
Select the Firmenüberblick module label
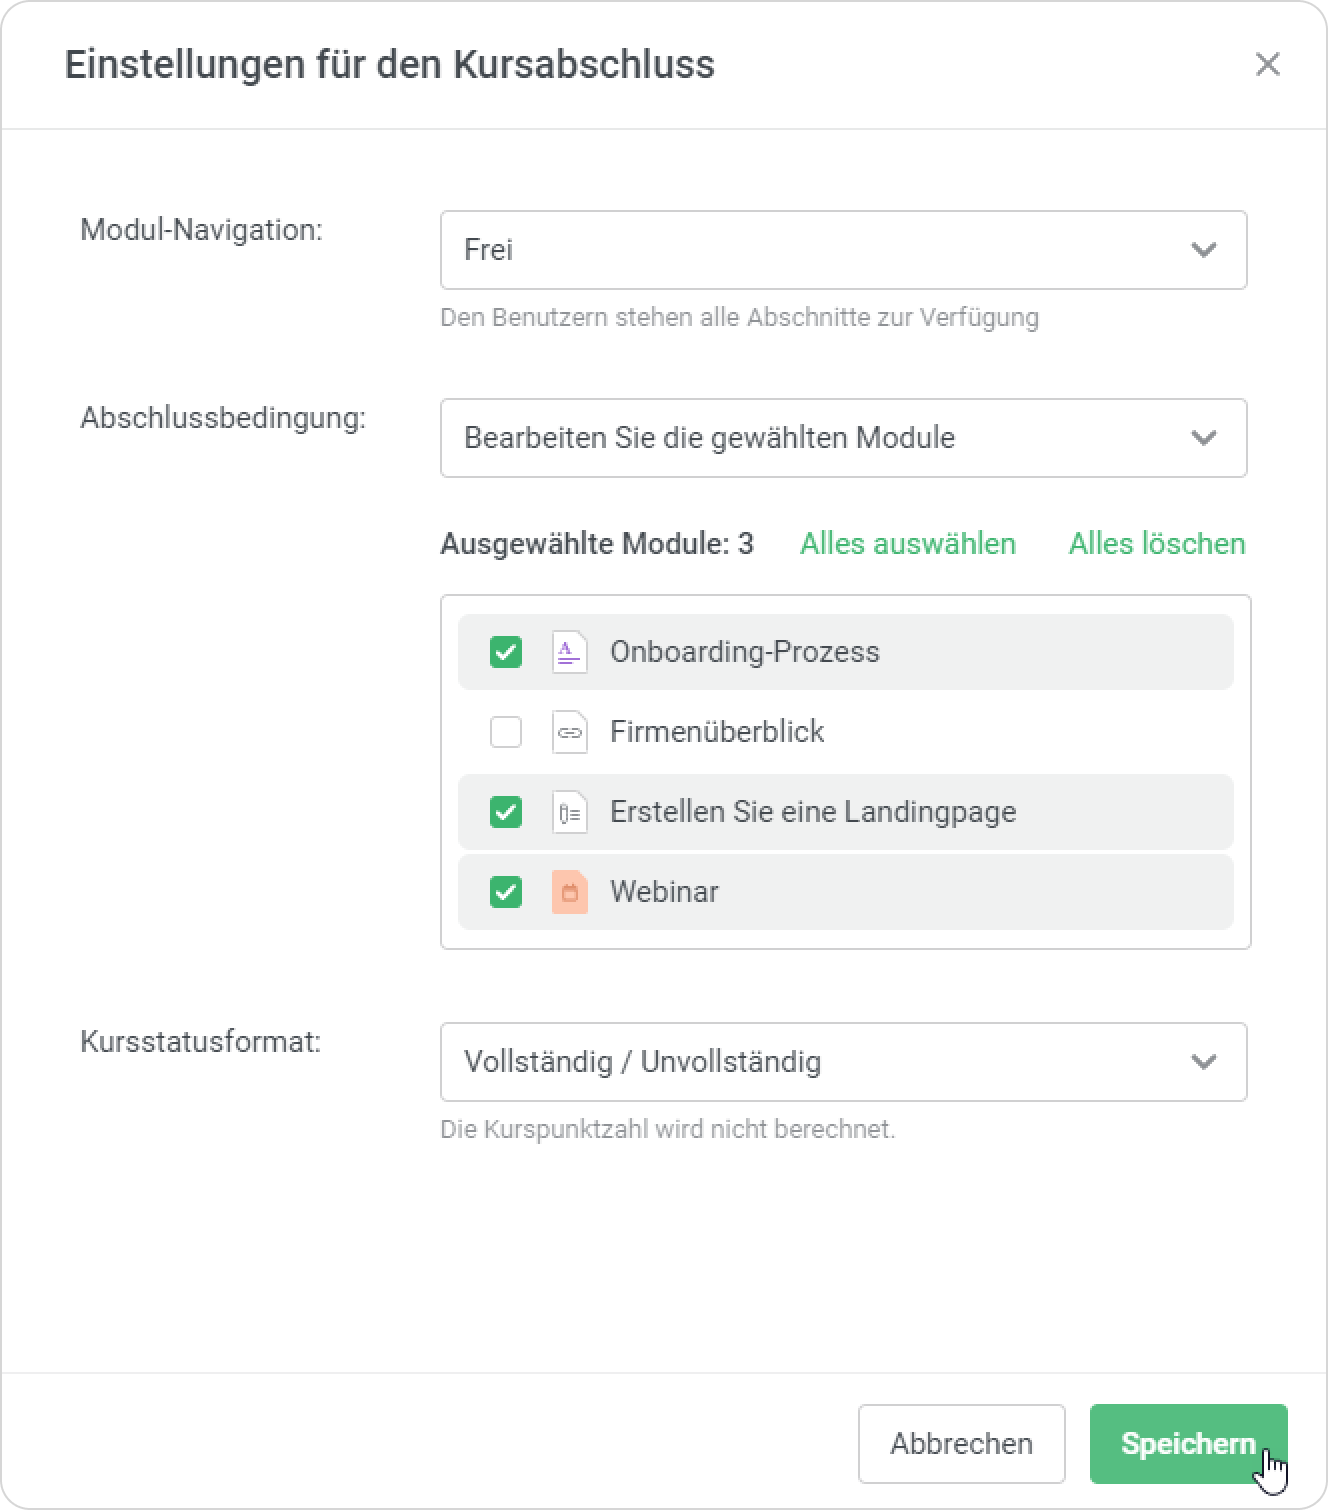tap(716, 732)
